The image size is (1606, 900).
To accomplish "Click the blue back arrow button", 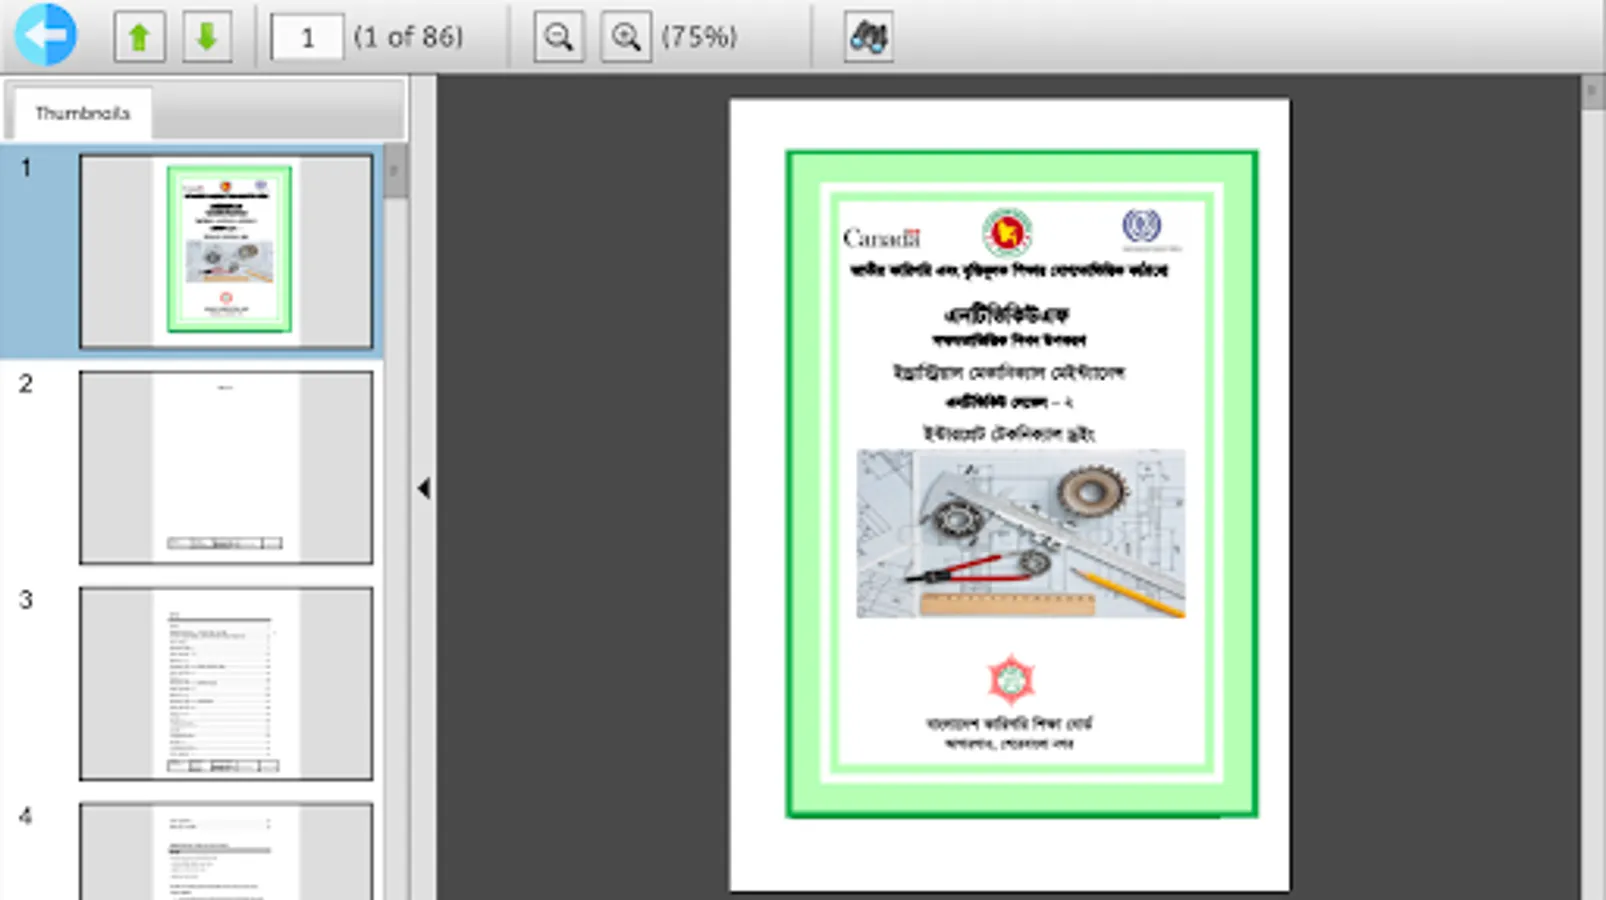I will tap(45, 35).
